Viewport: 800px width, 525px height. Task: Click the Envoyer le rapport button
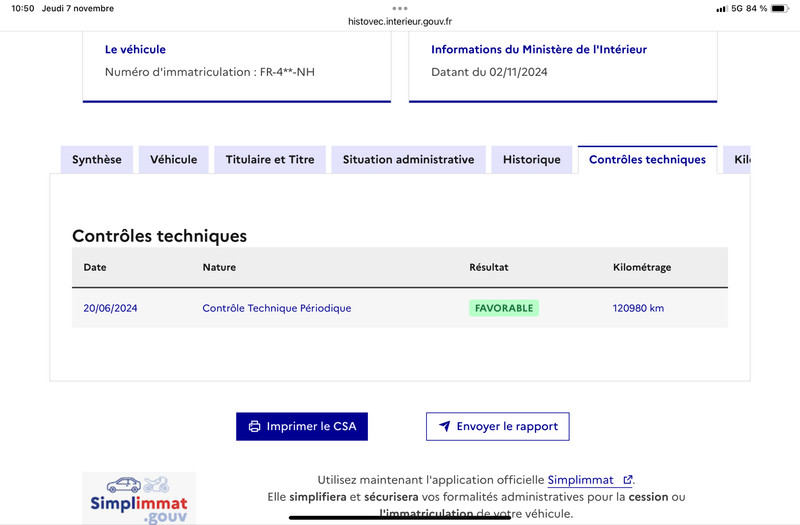click(x=498, y=427)
